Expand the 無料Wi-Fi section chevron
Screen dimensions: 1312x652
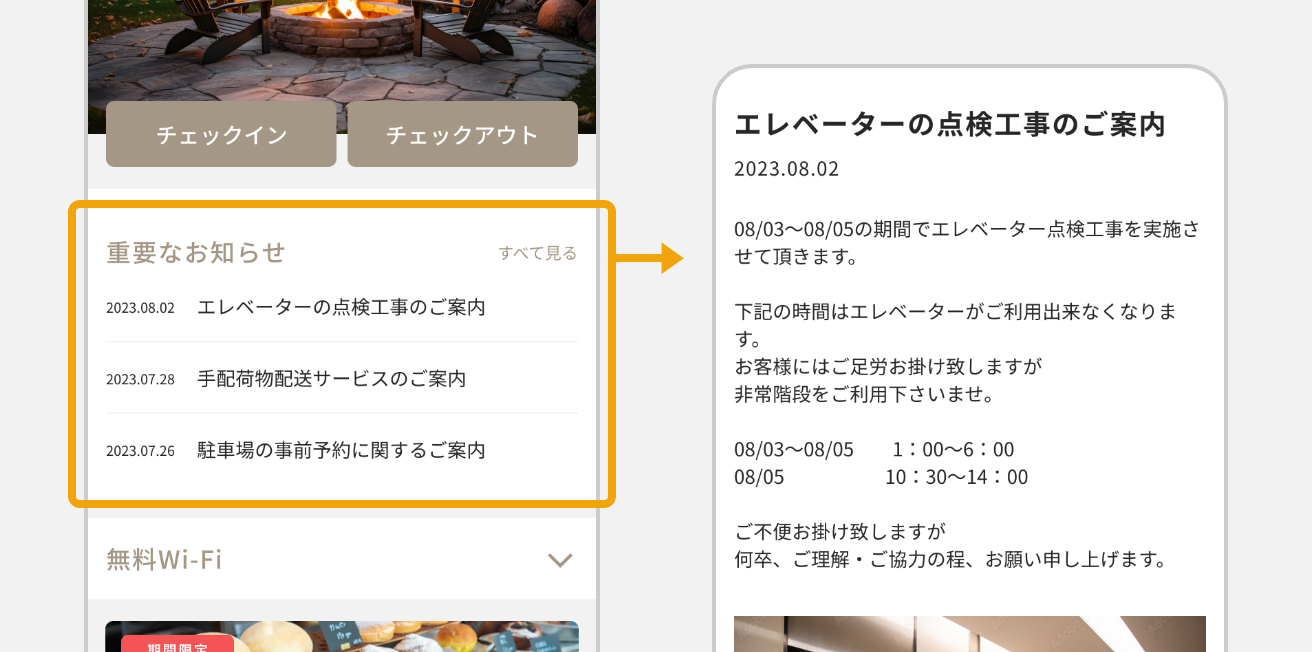[560, 560]
